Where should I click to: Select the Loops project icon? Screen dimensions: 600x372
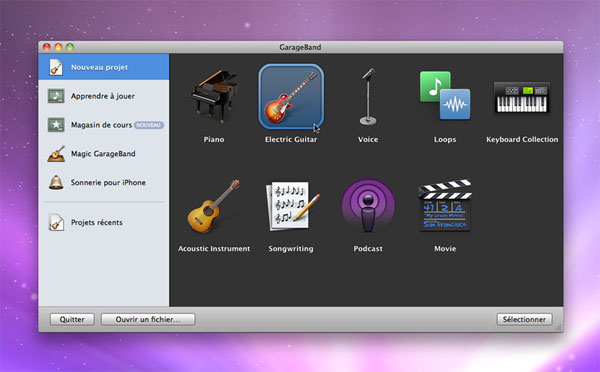(x=445, y=95)
